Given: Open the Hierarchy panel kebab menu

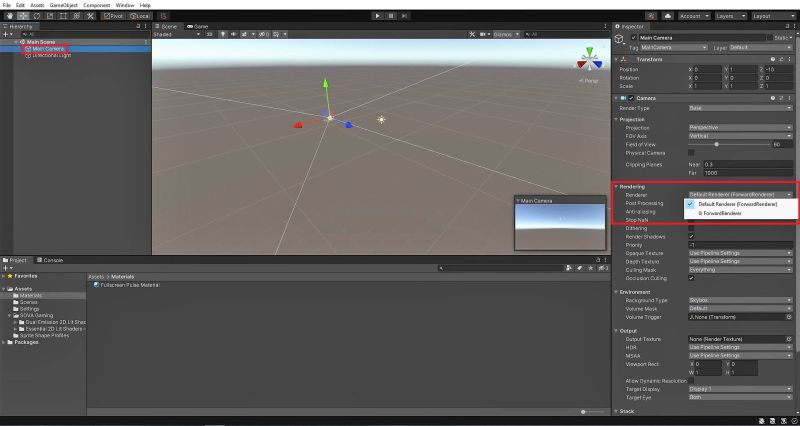Looking at the screenshot, I should [x=146, y=26].
